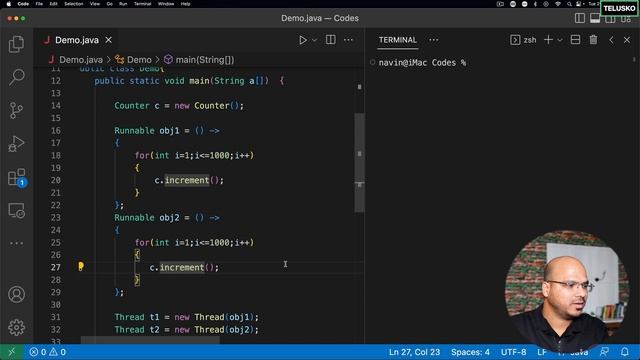Click "Counter c = new Counter();" line
The image size is (640, 360).
coord(179,106)
